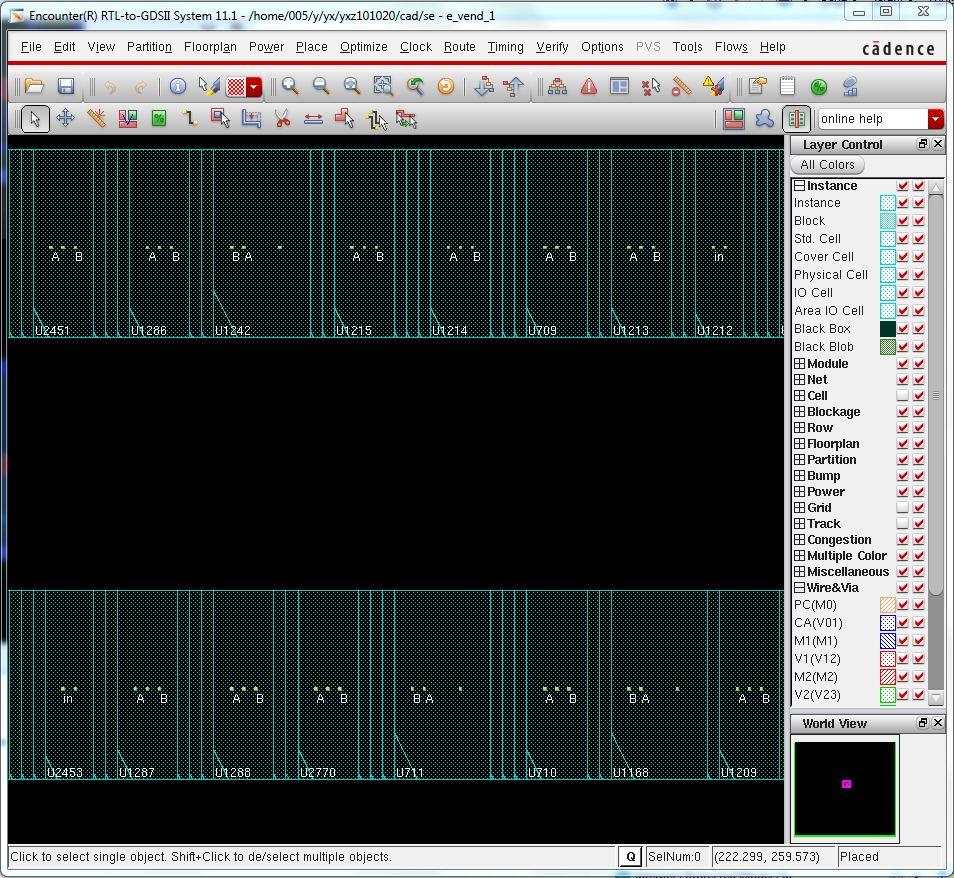
Task: Click the All Colors button
Action: click(827, 165)
